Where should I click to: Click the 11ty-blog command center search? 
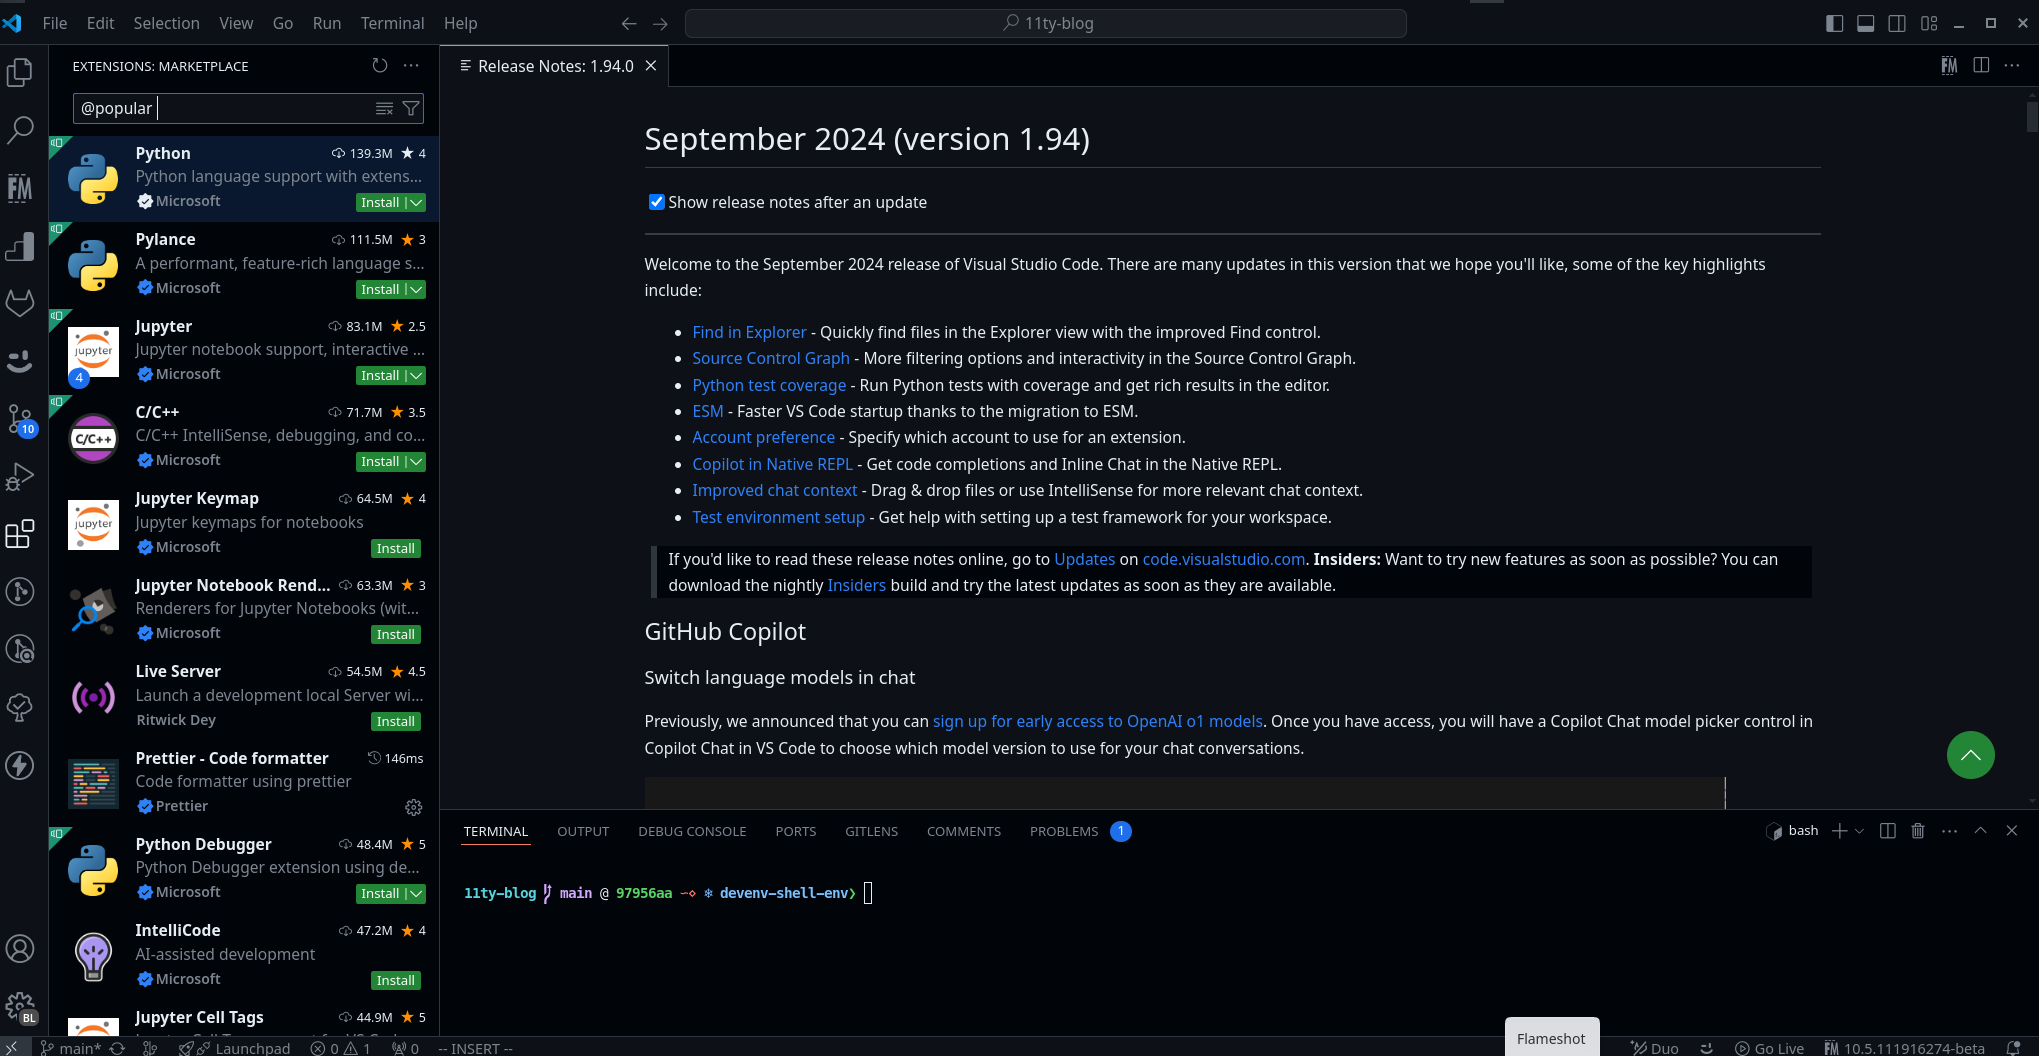1045,23
